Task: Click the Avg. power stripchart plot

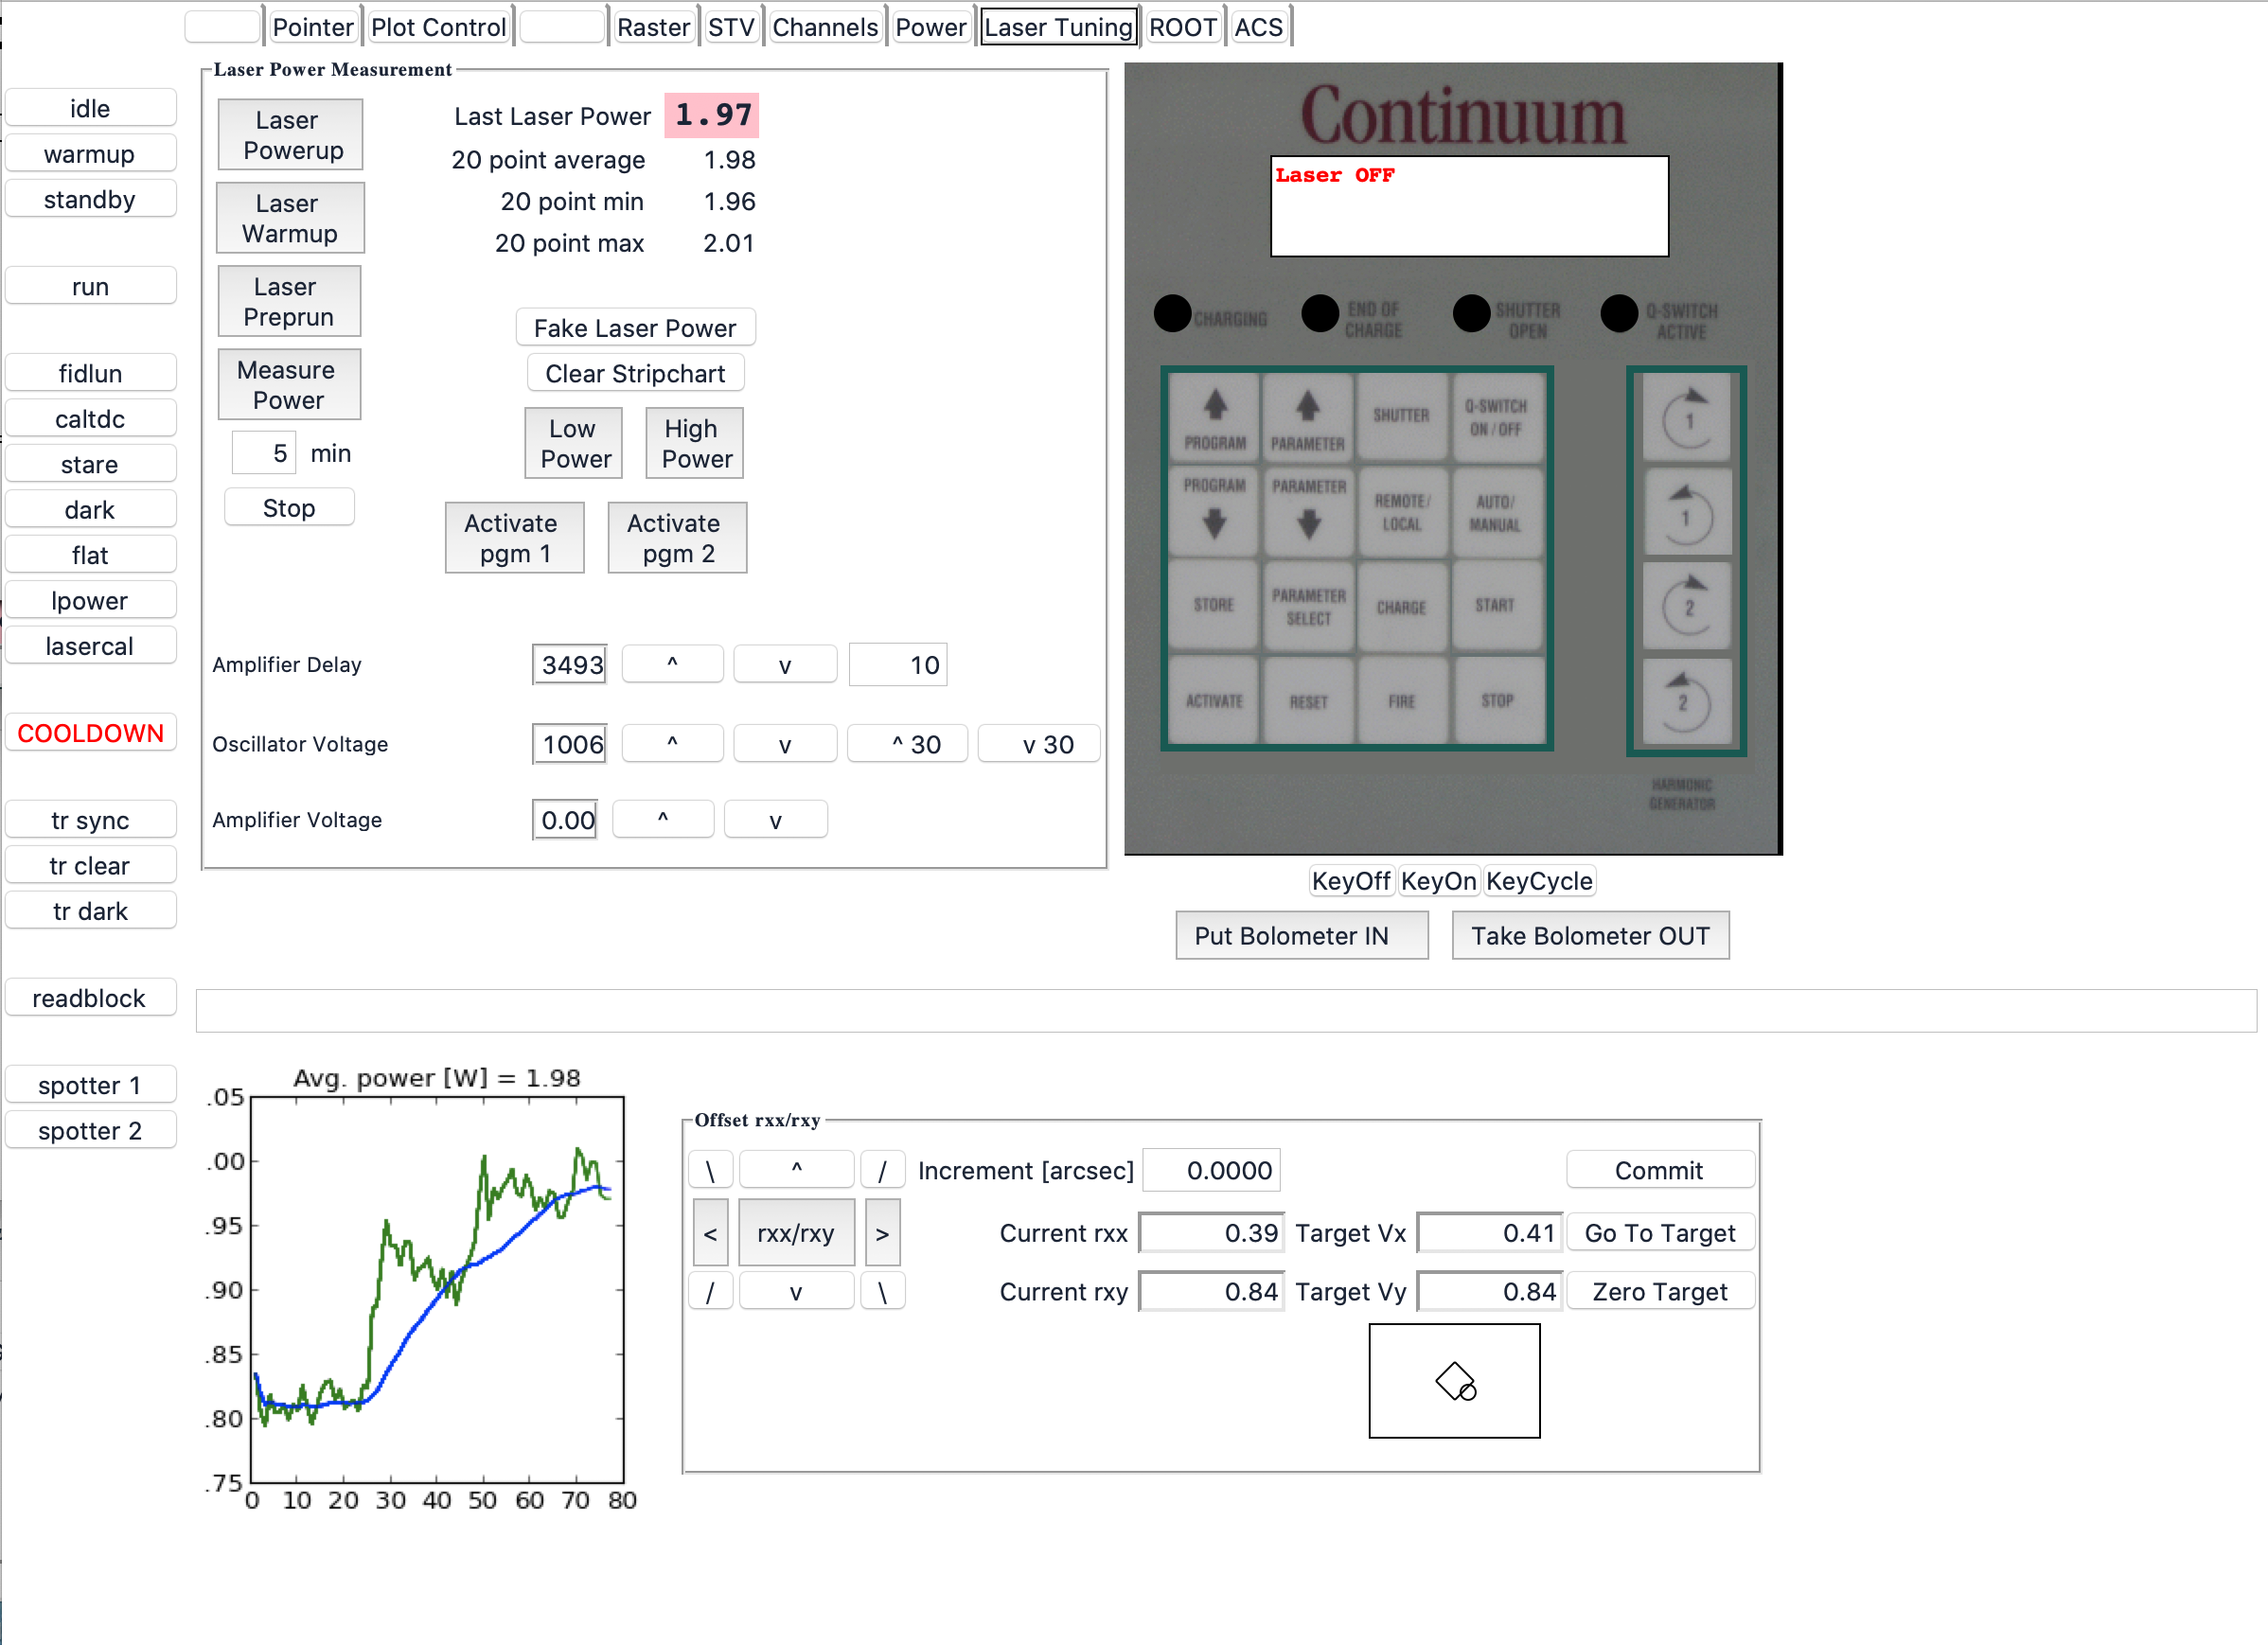Action: [437, 1290]
